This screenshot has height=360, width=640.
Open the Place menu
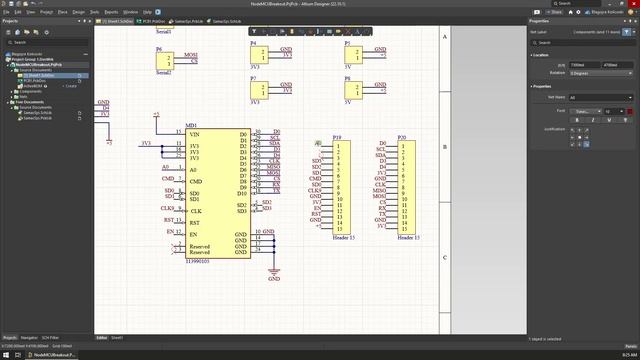click(62, 12)
